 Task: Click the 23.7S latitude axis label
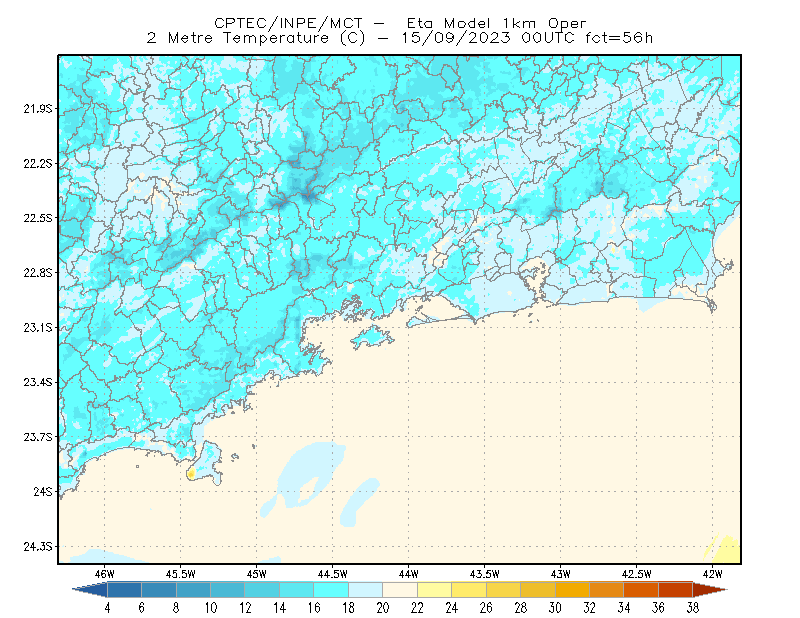point(38,437)
